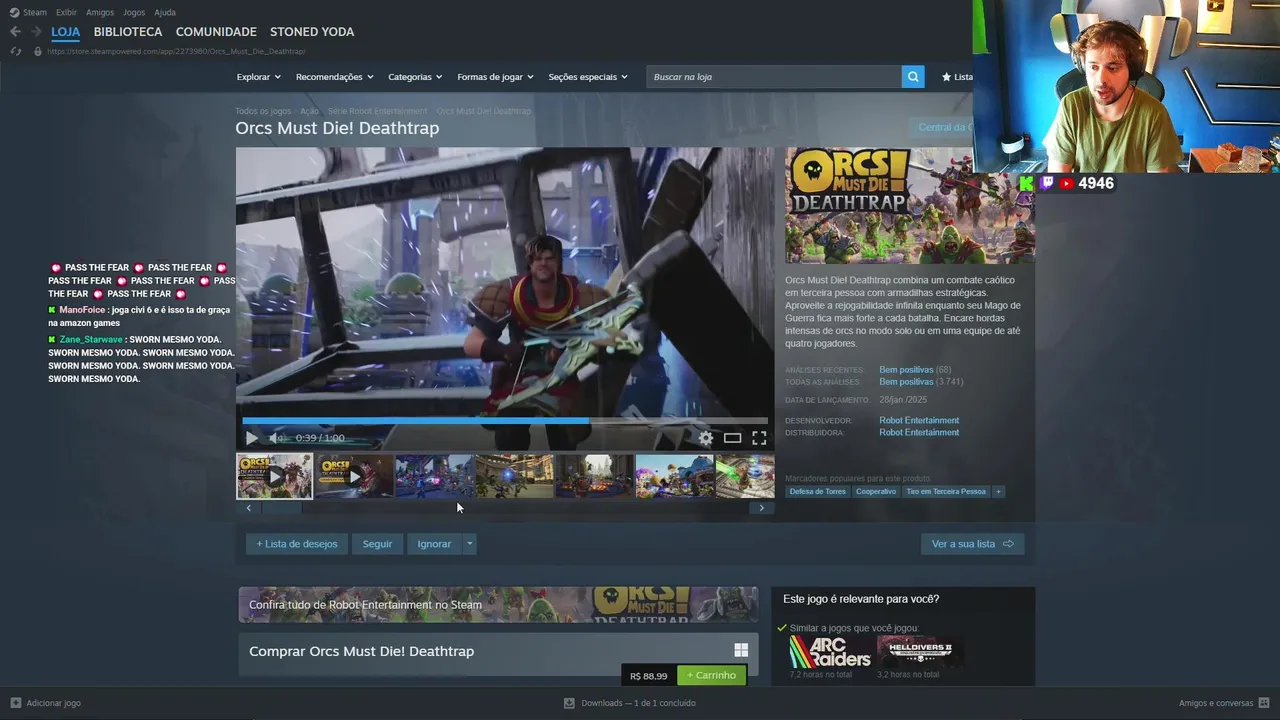Click the forward navigation arrow

[x=36, y=32]
